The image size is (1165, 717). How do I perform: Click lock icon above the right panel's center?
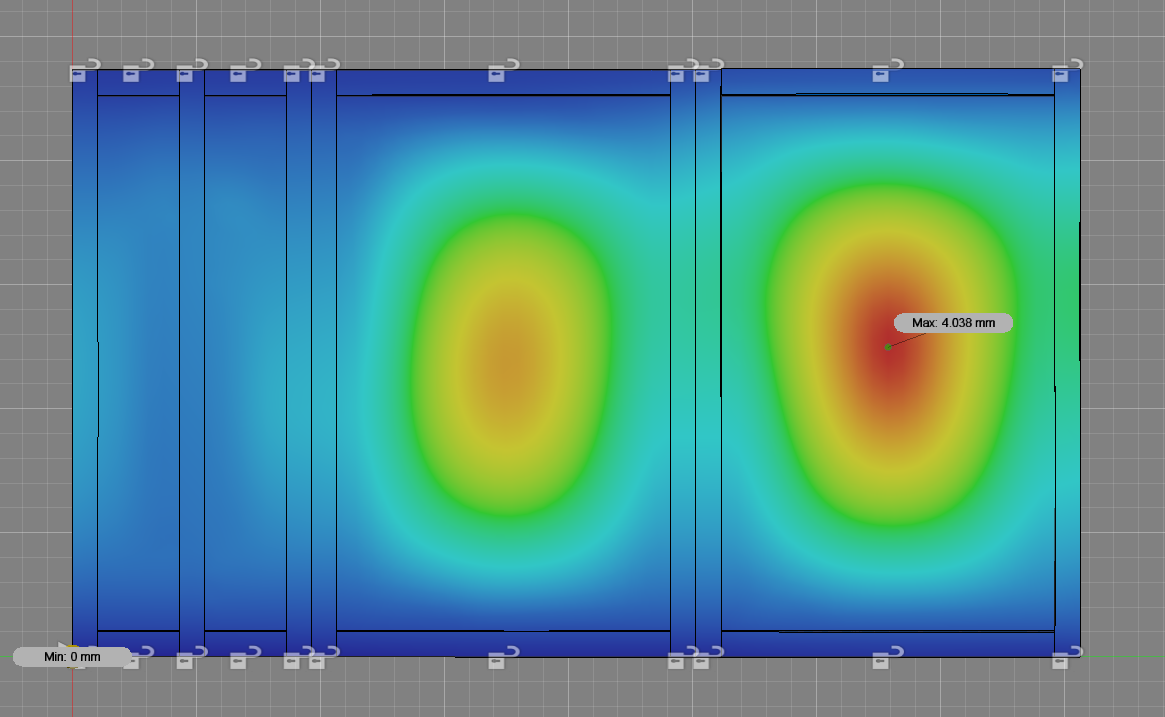[881, 72]
